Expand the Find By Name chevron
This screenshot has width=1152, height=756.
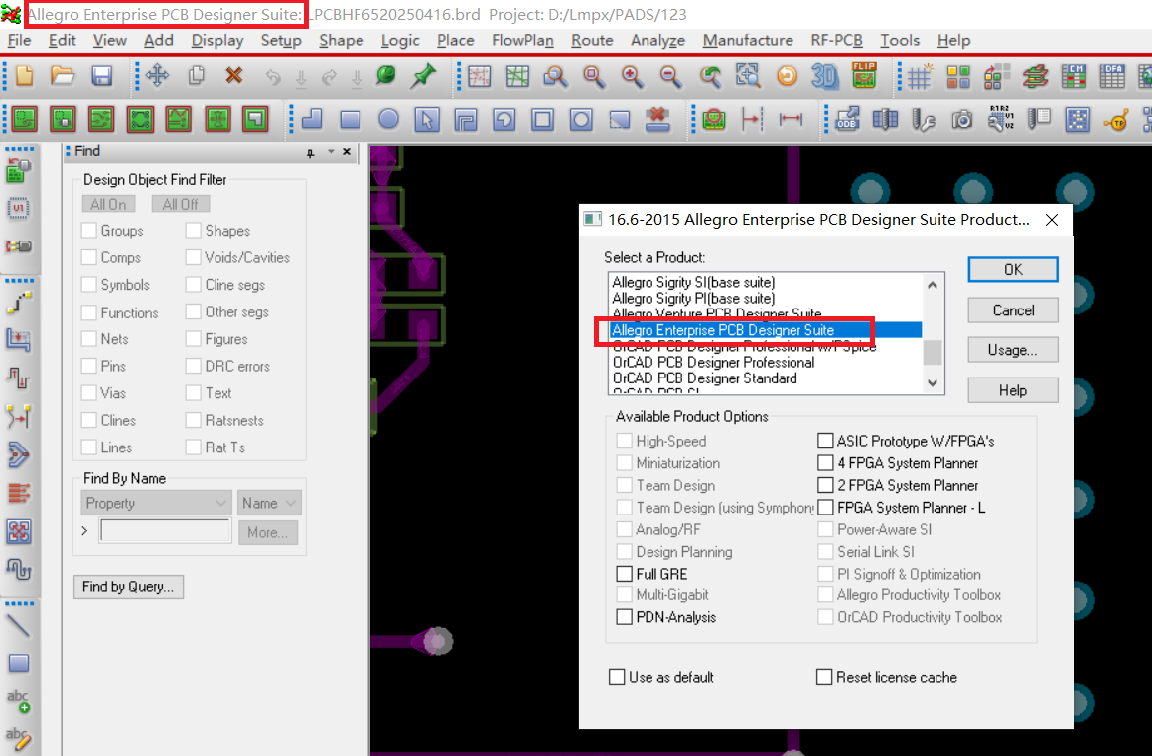click(84, 530)
